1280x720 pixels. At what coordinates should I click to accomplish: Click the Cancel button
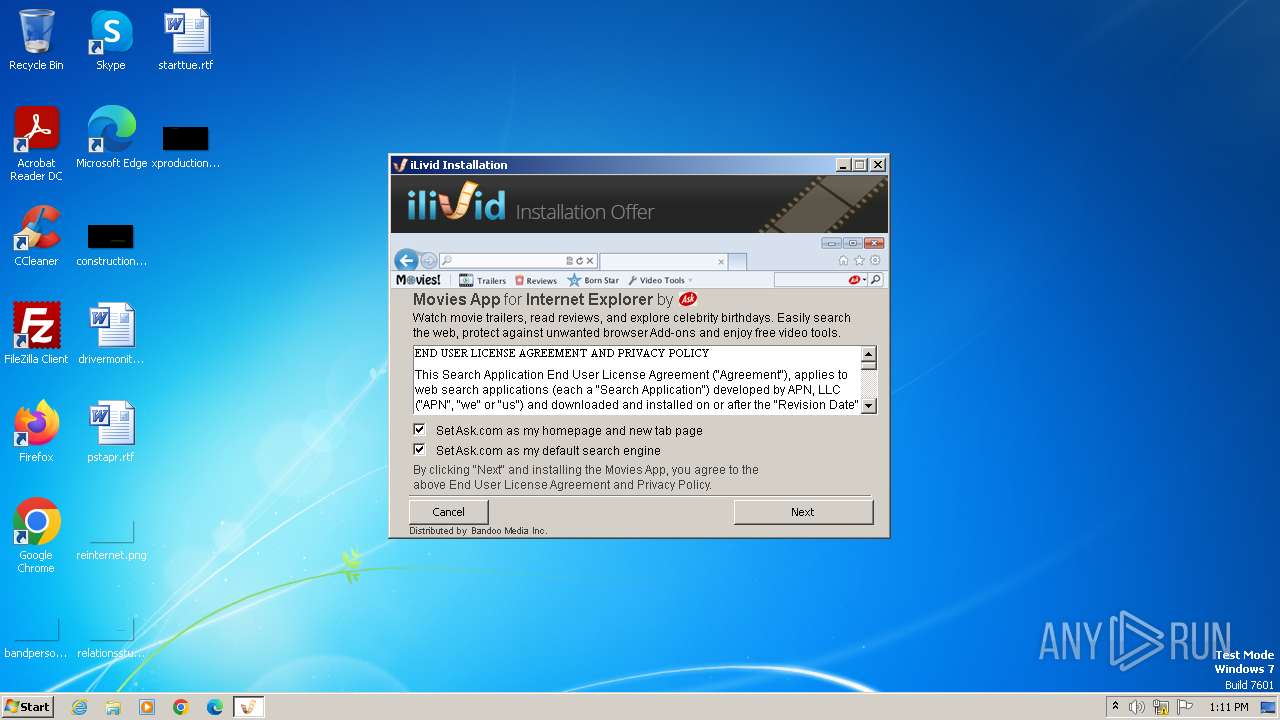pyautogui.click(x=448, y=512)
